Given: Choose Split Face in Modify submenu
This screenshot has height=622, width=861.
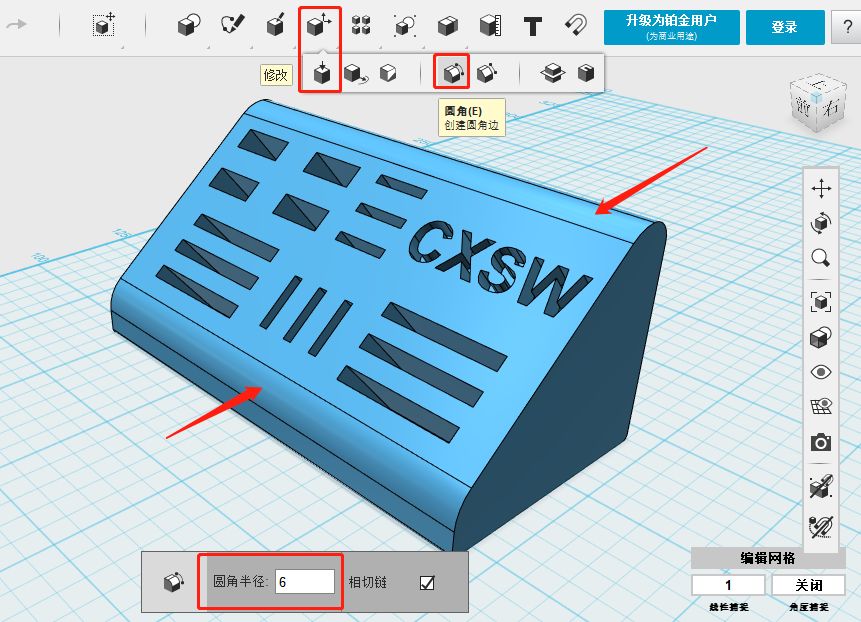Looking at the screenshot, I should [x=388, y=72].
